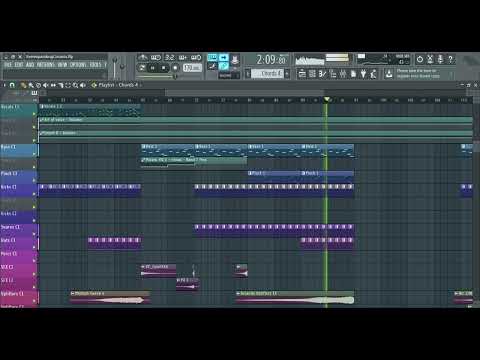The width and height of the screenshot is (480, 360).
Task: Open the PATTERNS menu
Action: click(x=46, y=65)
